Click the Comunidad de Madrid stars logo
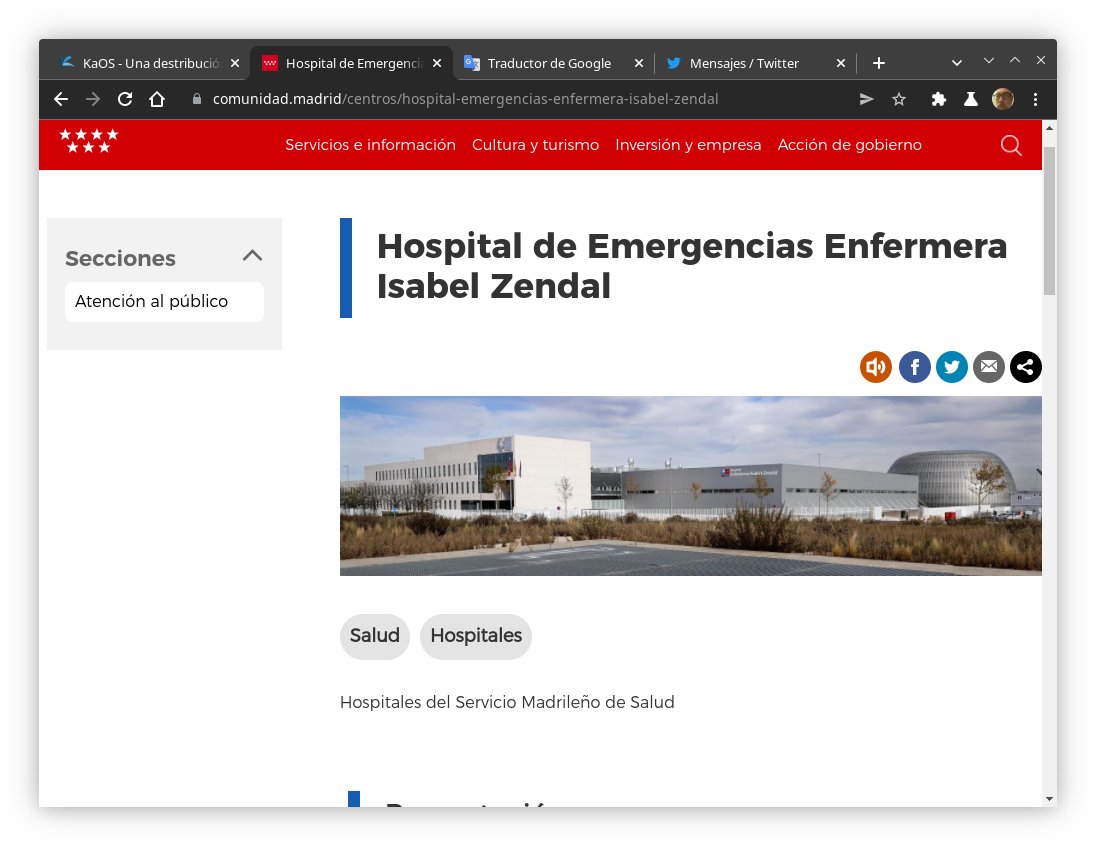 tap(89, 141)
